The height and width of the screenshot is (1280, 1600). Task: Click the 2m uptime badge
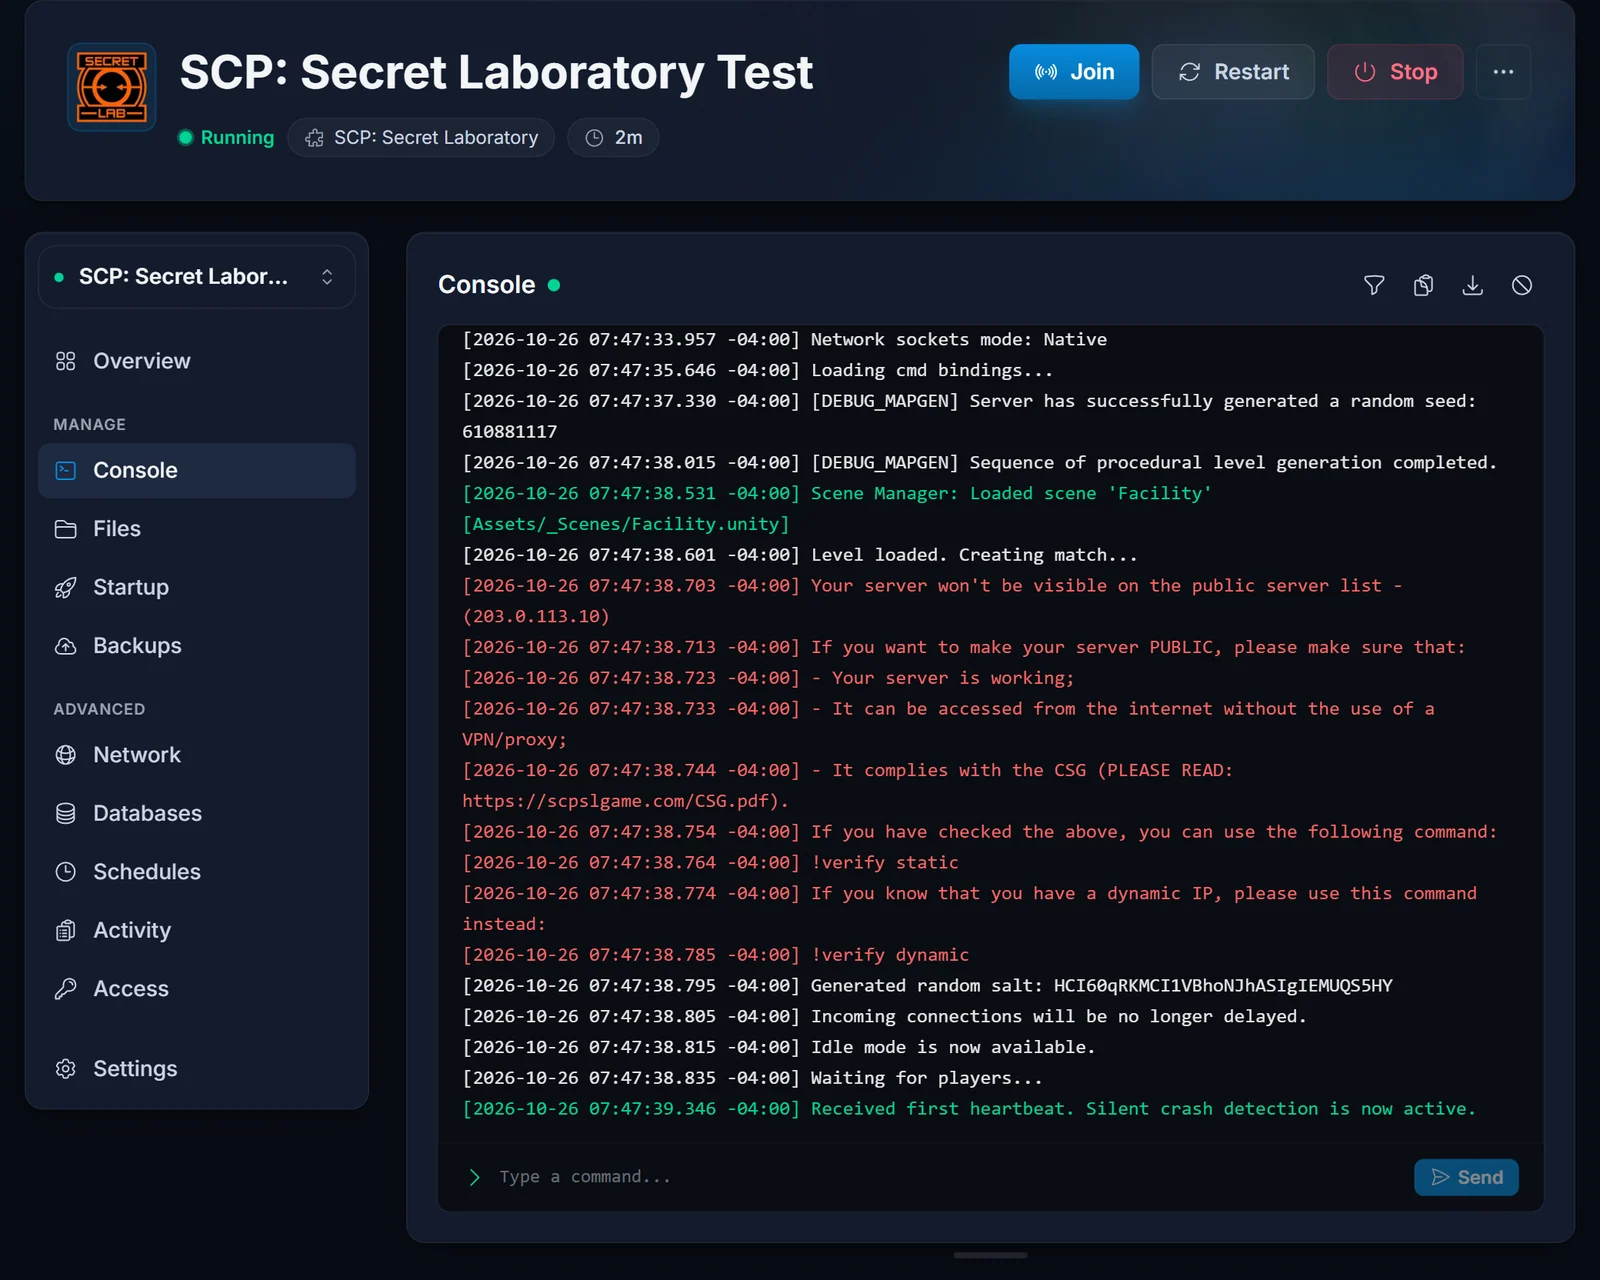point(613,138)
